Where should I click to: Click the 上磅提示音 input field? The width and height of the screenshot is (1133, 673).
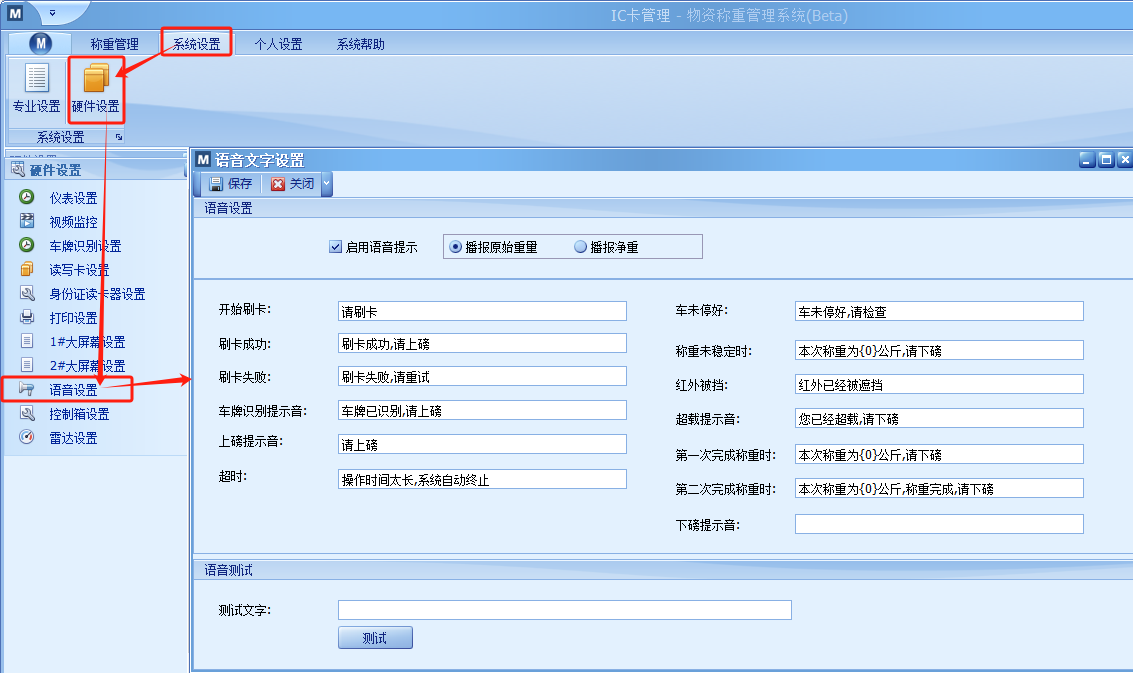click(x=482, y=445)
